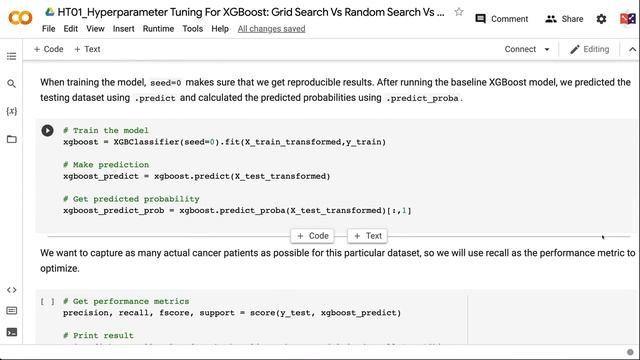The width and height of the screenshot is (640, 360).
Task: Click the xgboost_predict_prob code line
Action: click(237, 211)
